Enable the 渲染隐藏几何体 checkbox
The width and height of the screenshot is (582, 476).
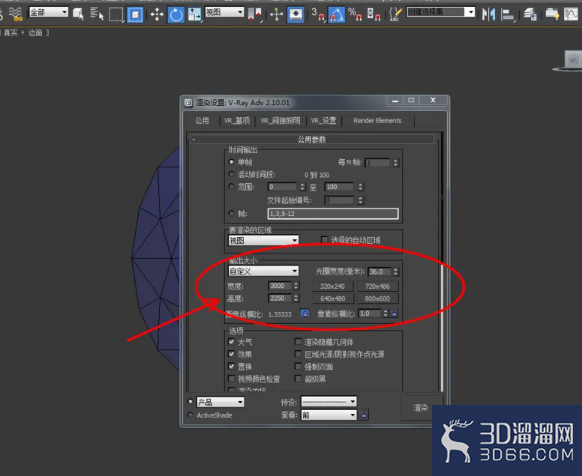298,341
